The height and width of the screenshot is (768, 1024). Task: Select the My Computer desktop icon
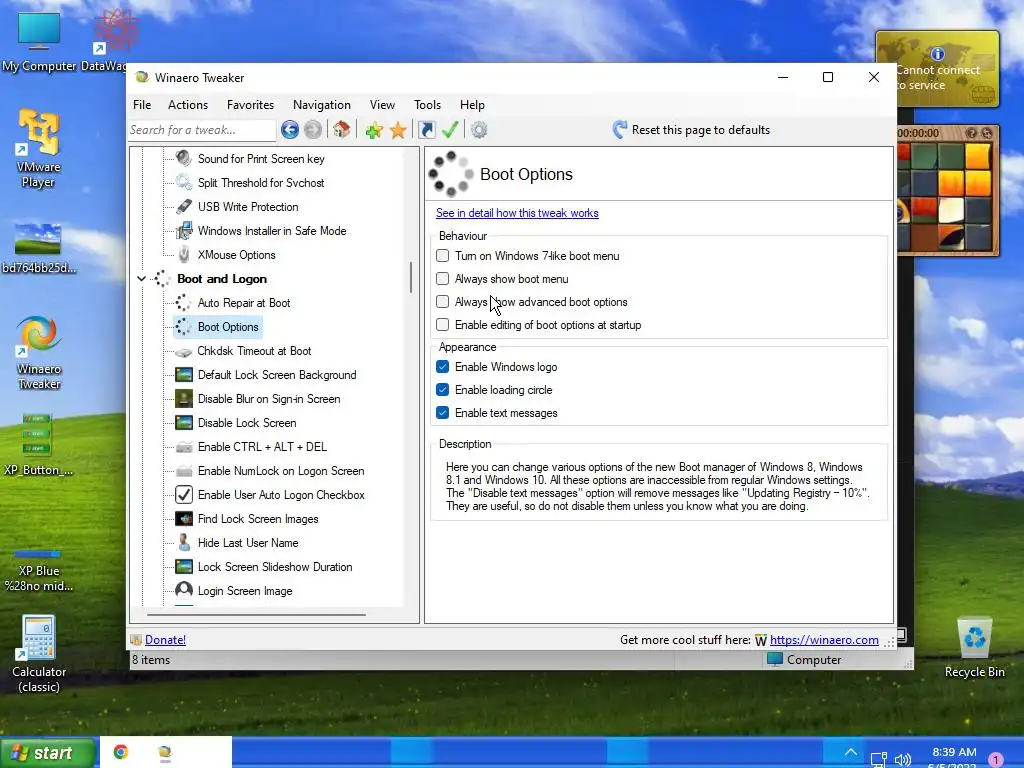(39, 40)
